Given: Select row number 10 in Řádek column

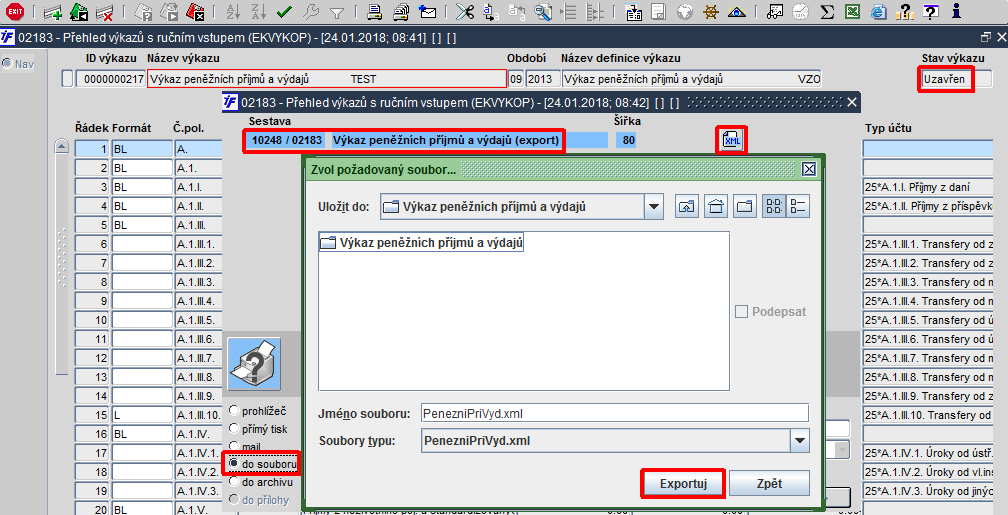Looking at the screenshot, I should (x=92, y=320).
